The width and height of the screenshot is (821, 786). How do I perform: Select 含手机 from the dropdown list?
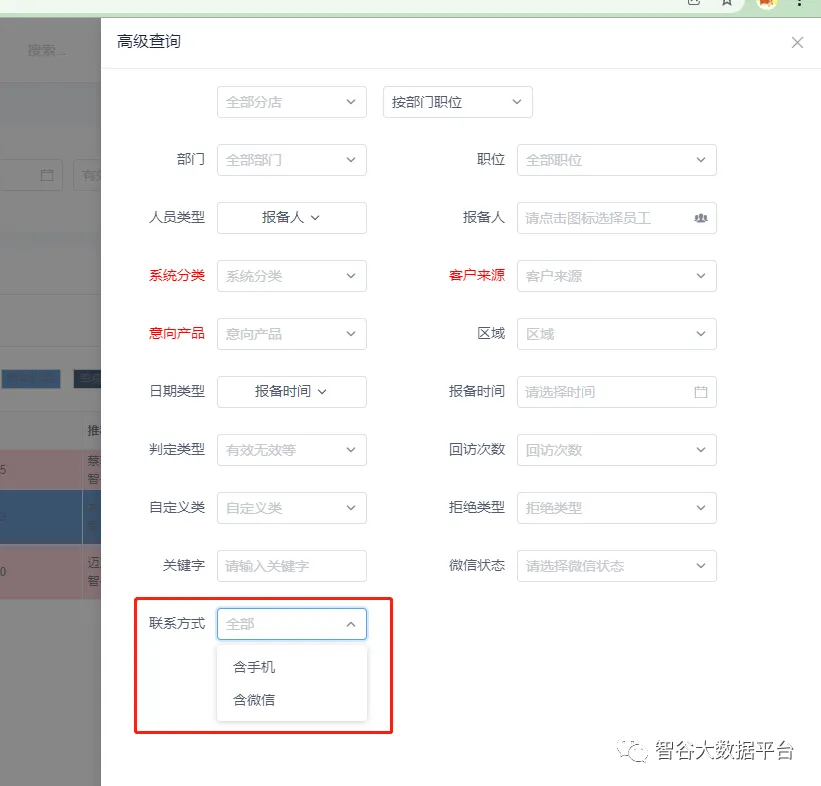tap(254, 667)
